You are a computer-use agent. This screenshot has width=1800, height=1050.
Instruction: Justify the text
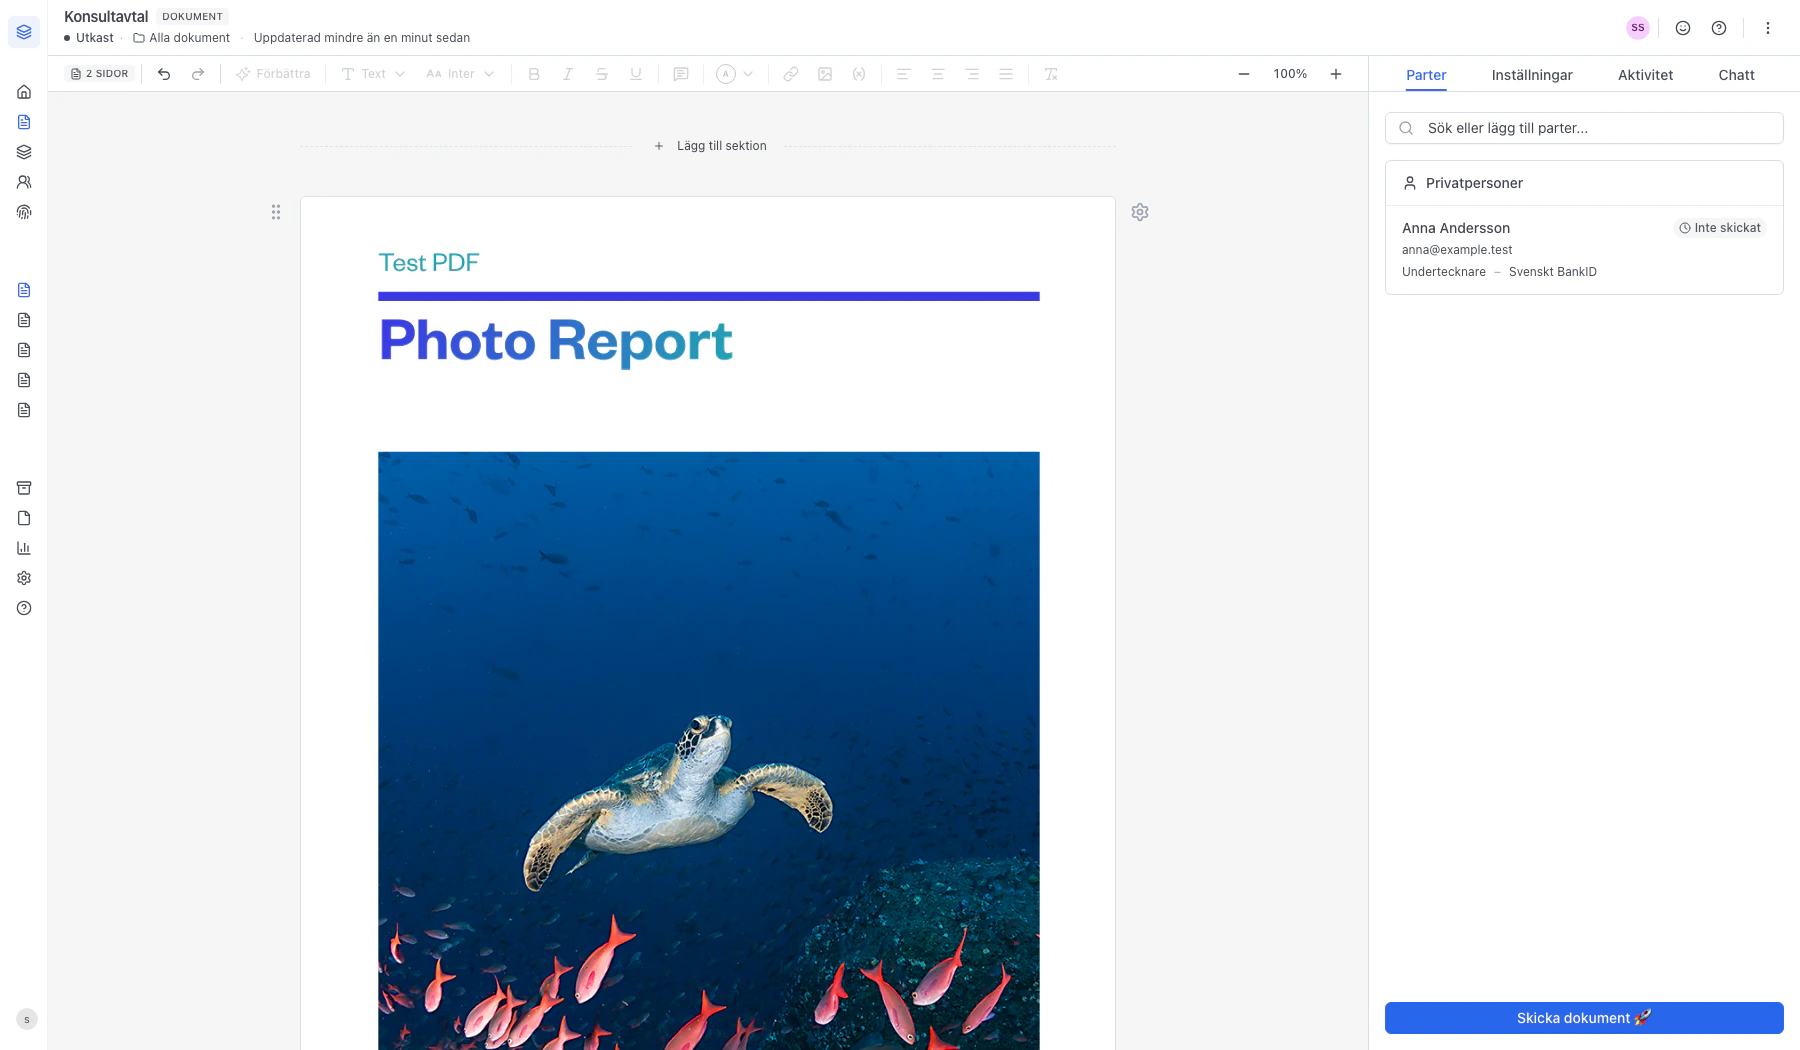pos(1006,74)
